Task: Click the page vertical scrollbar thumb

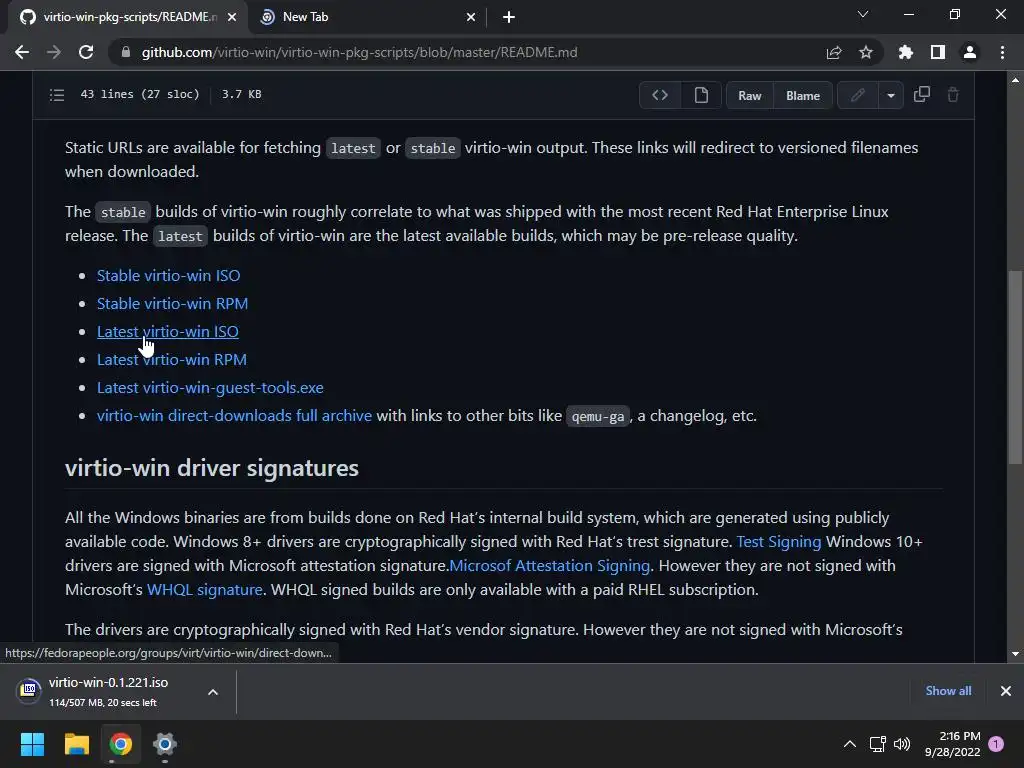Action: tap(1015, 367)
